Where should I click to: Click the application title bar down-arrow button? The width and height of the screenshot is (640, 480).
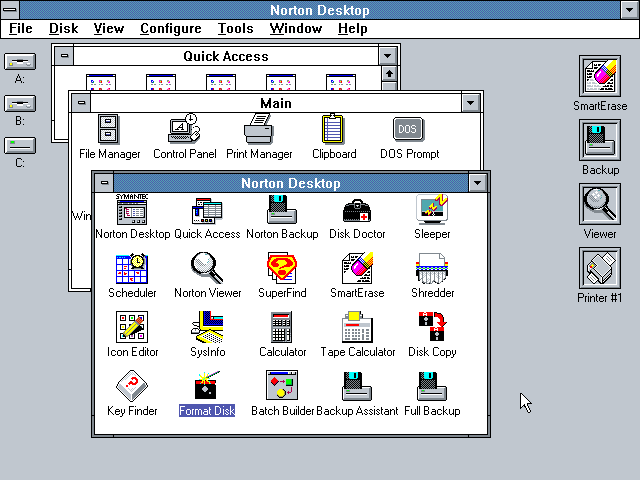coord(629,10)
